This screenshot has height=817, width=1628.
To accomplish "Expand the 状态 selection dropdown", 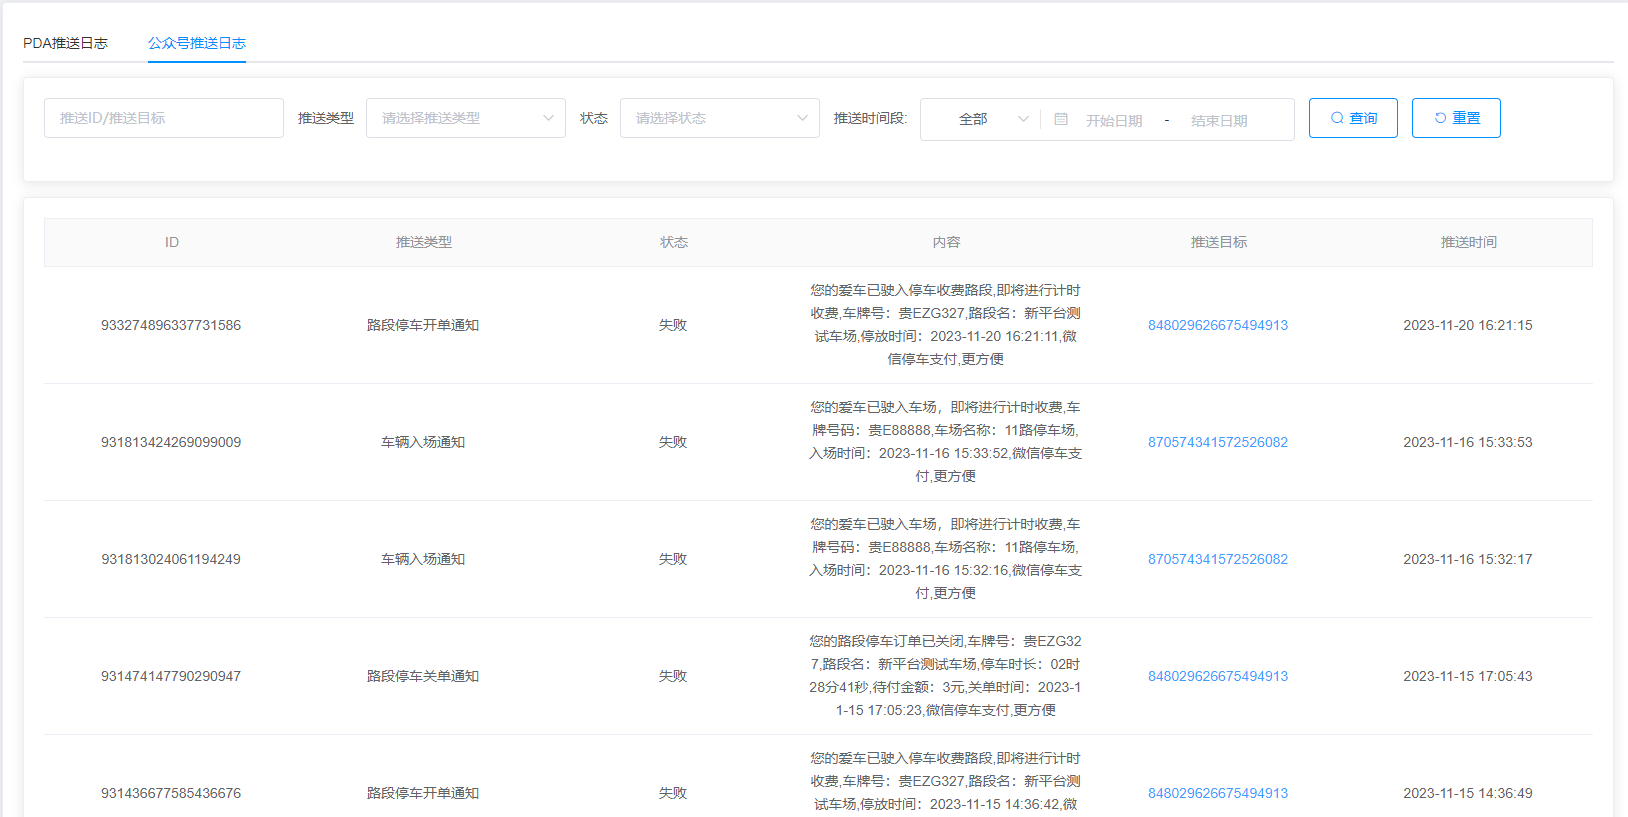I will [x=720, y=118].
